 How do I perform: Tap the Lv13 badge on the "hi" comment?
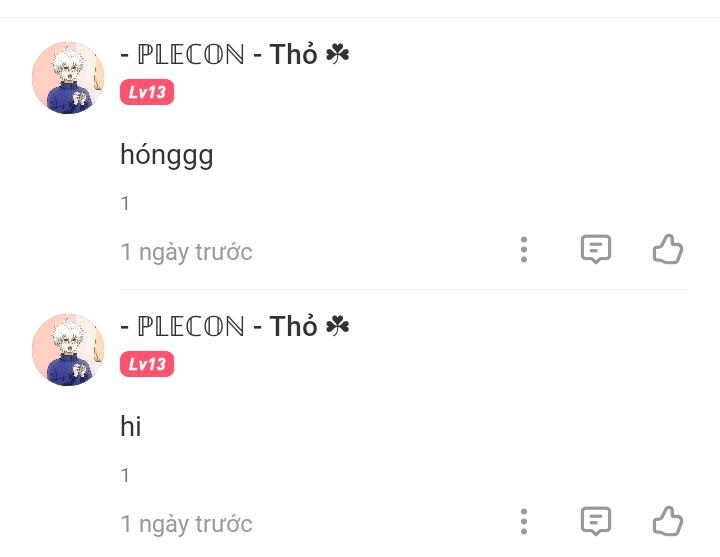tap(147, 364)
